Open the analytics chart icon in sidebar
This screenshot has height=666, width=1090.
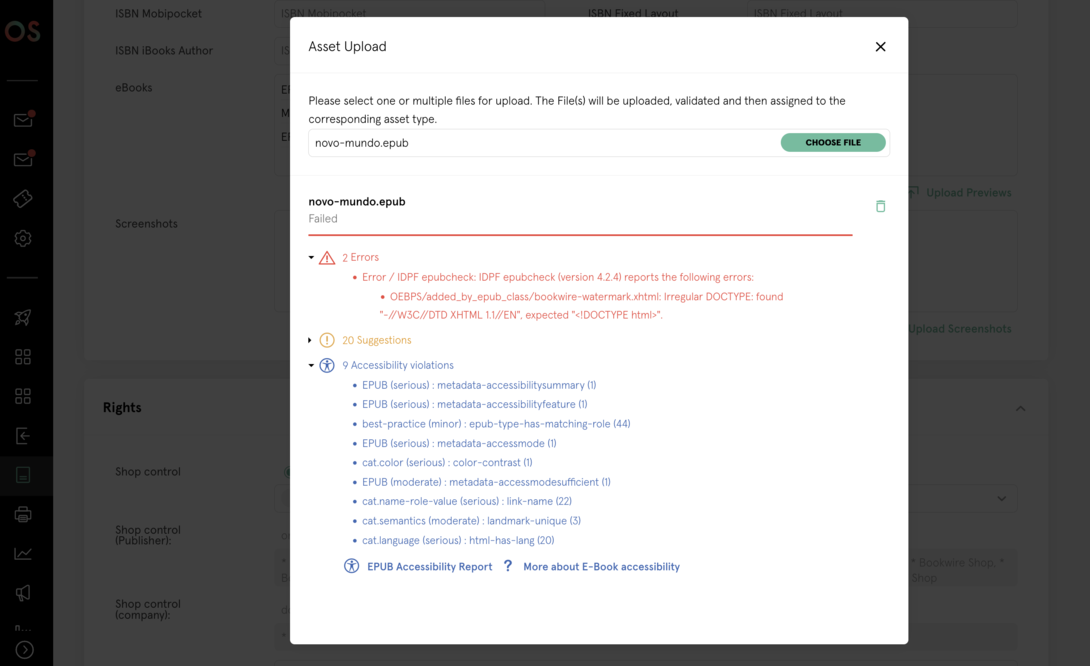tap(23, 554)
